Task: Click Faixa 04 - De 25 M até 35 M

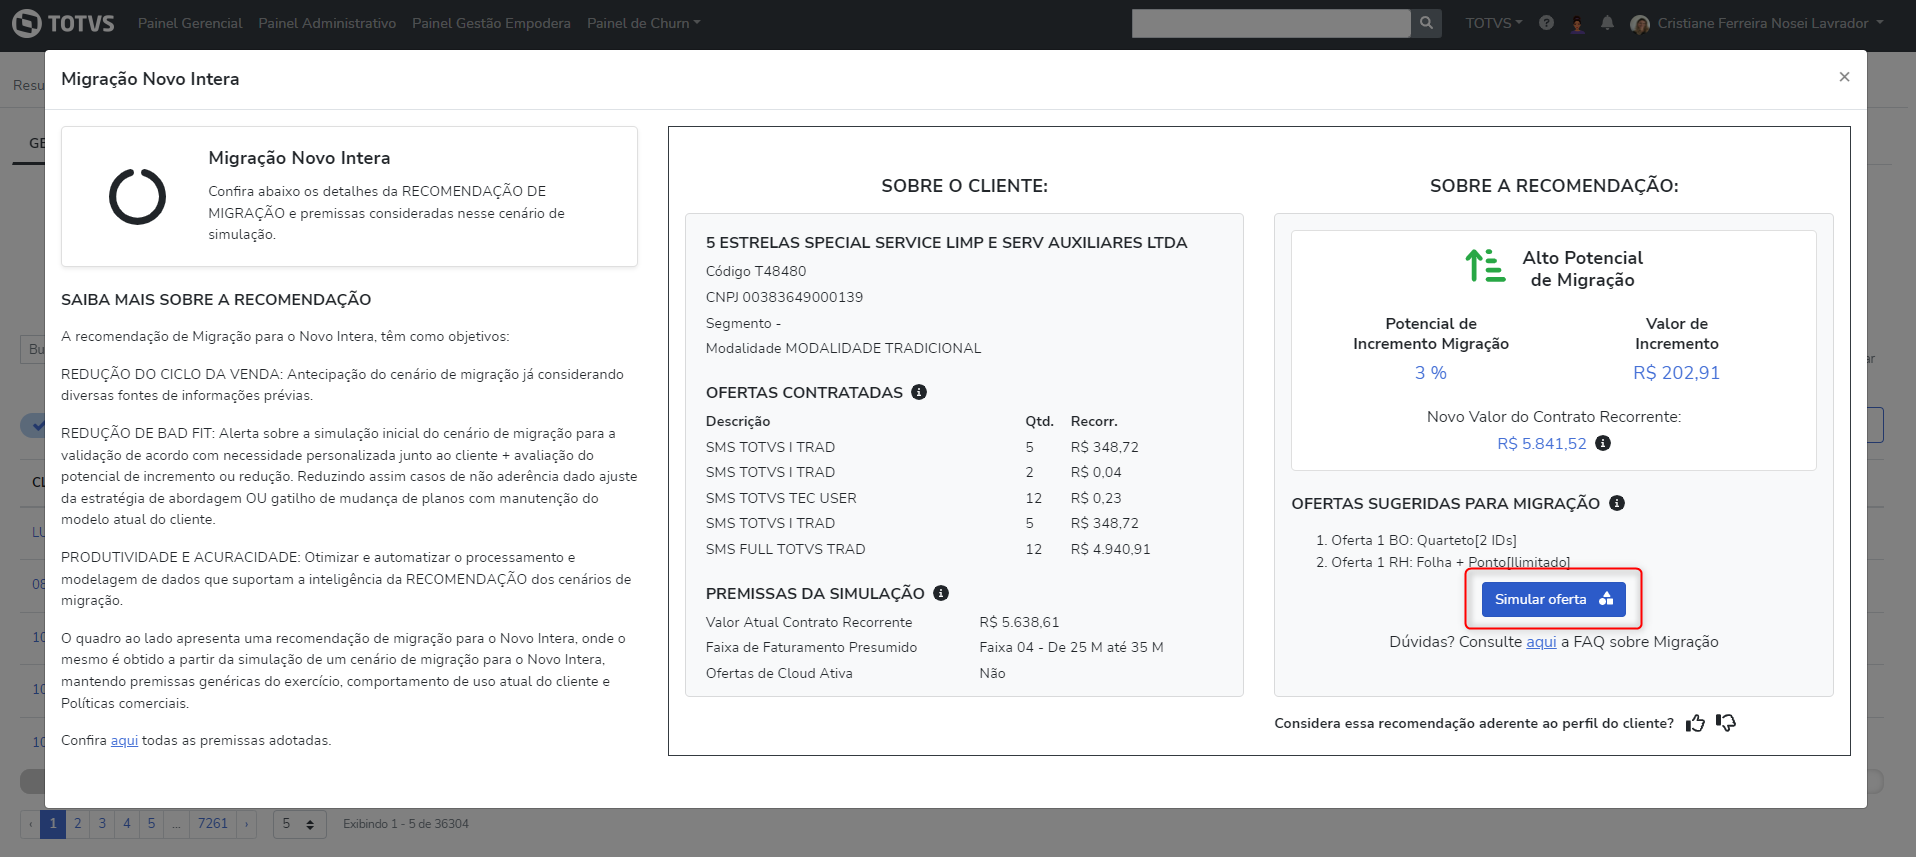Action: click(x=1071, y=647)
